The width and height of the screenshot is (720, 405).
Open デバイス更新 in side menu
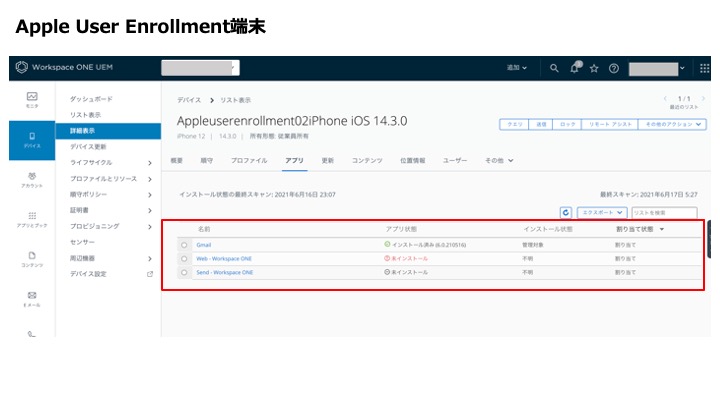coord(88,147)
